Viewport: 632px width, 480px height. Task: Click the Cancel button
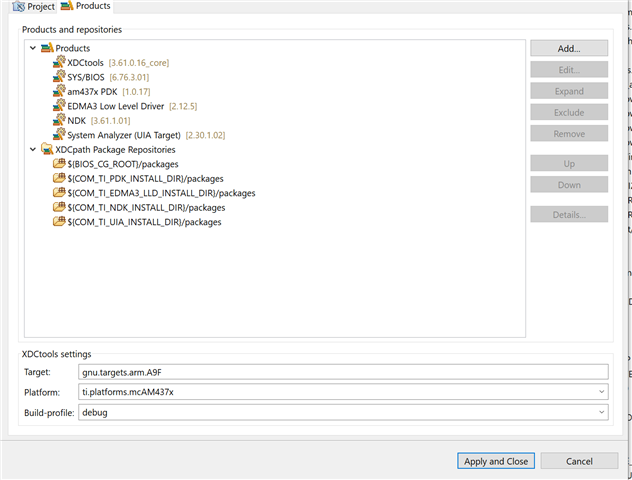pyautogui.click(x=579, y=461)
